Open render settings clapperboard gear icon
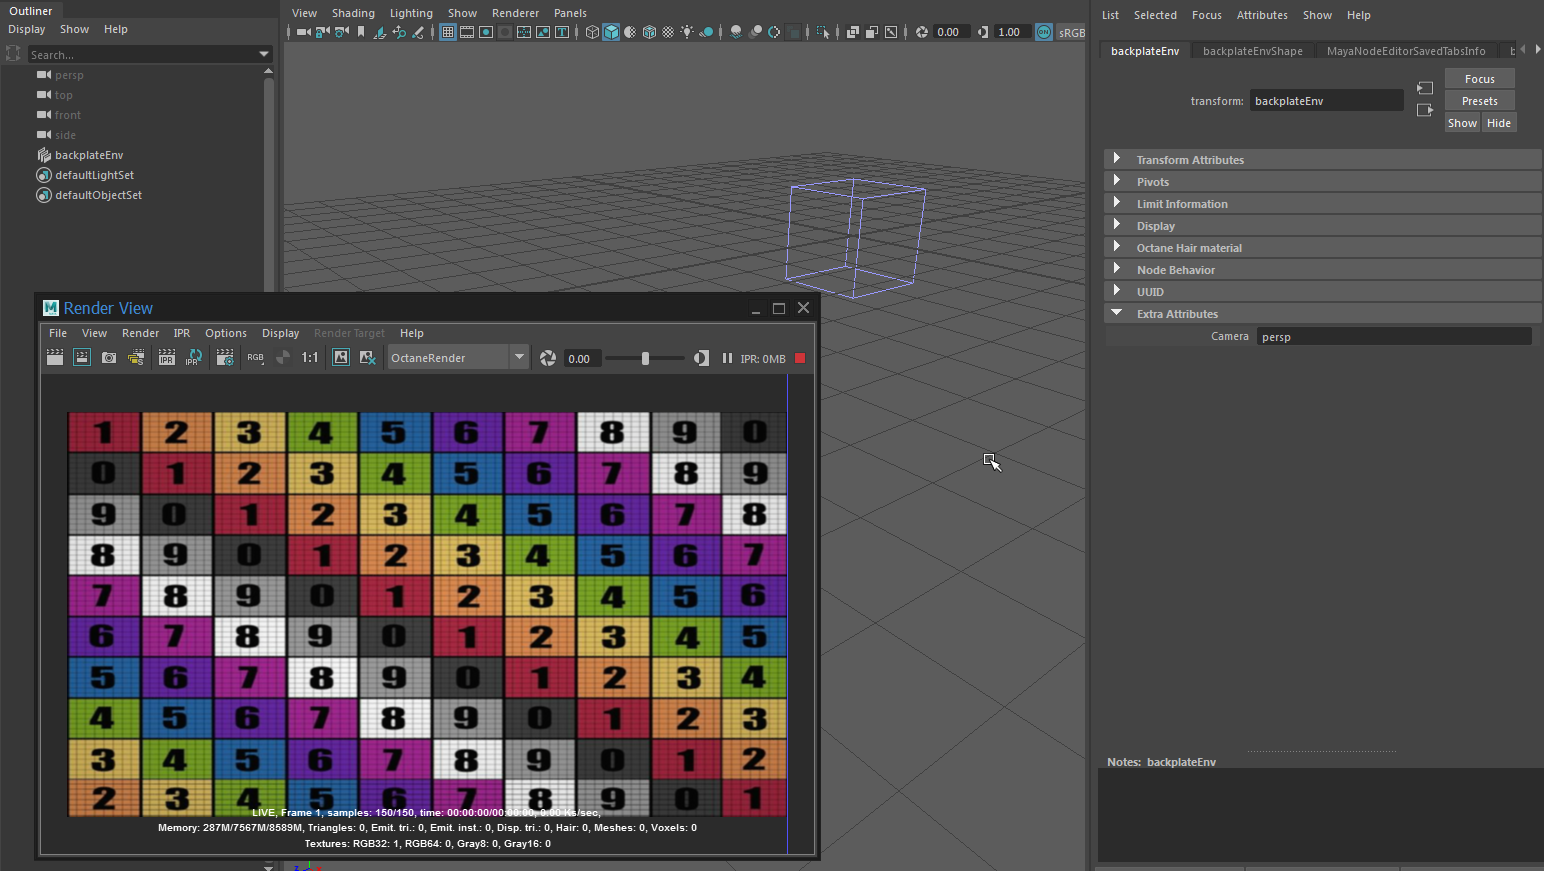The width and height of the screenshot is (1544, 871). 225,358
